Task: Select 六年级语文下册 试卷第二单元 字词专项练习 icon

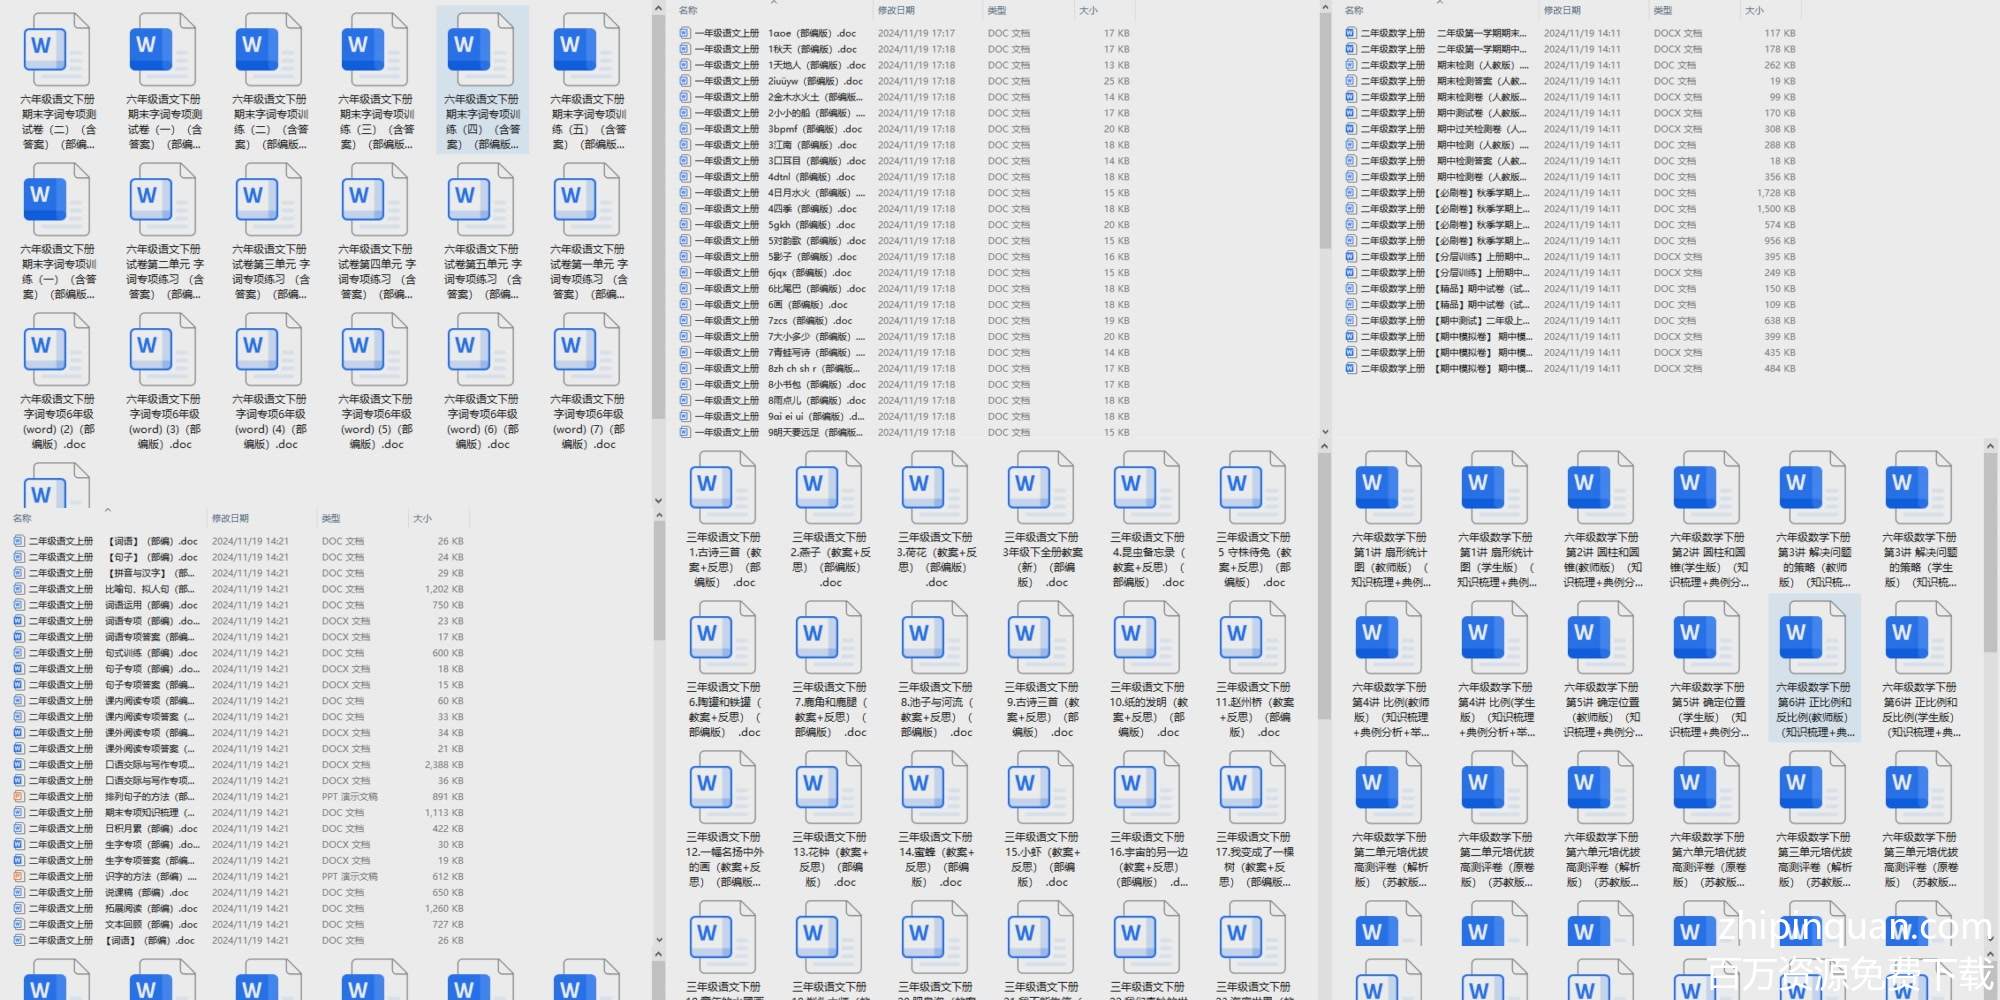Action: 163,199
